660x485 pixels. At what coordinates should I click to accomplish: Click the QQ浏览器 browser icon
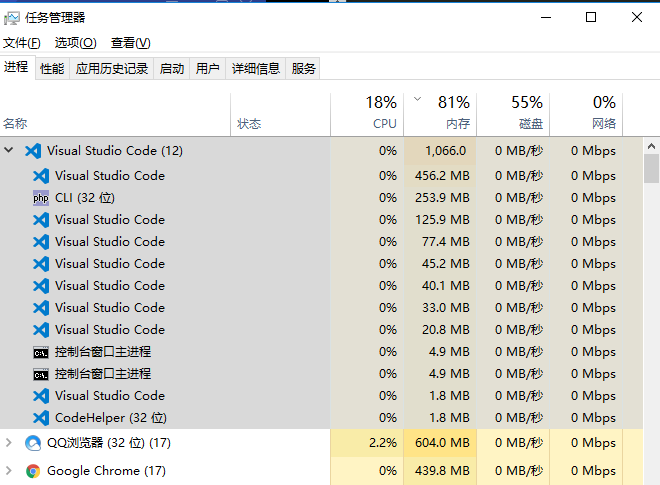tap(33, 443)
